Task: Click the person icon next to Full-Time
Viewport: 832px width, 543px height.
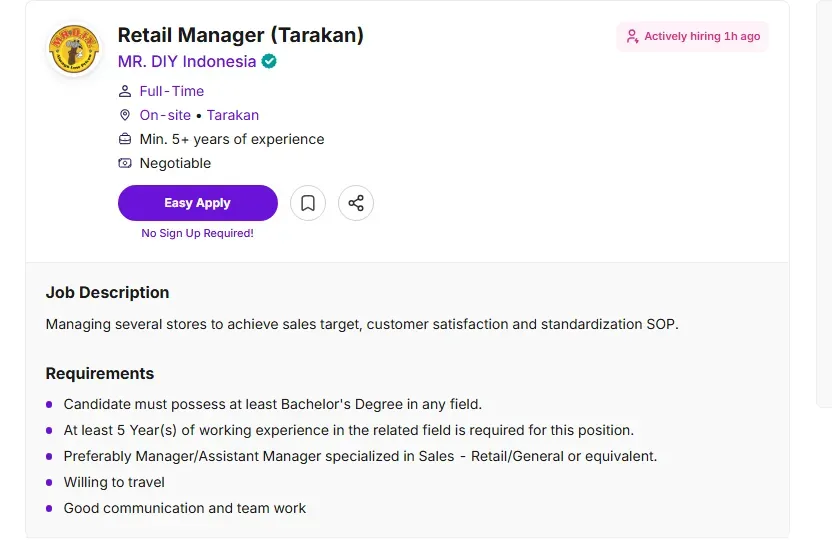Action: pyautogui.click(x=125, y=91)
